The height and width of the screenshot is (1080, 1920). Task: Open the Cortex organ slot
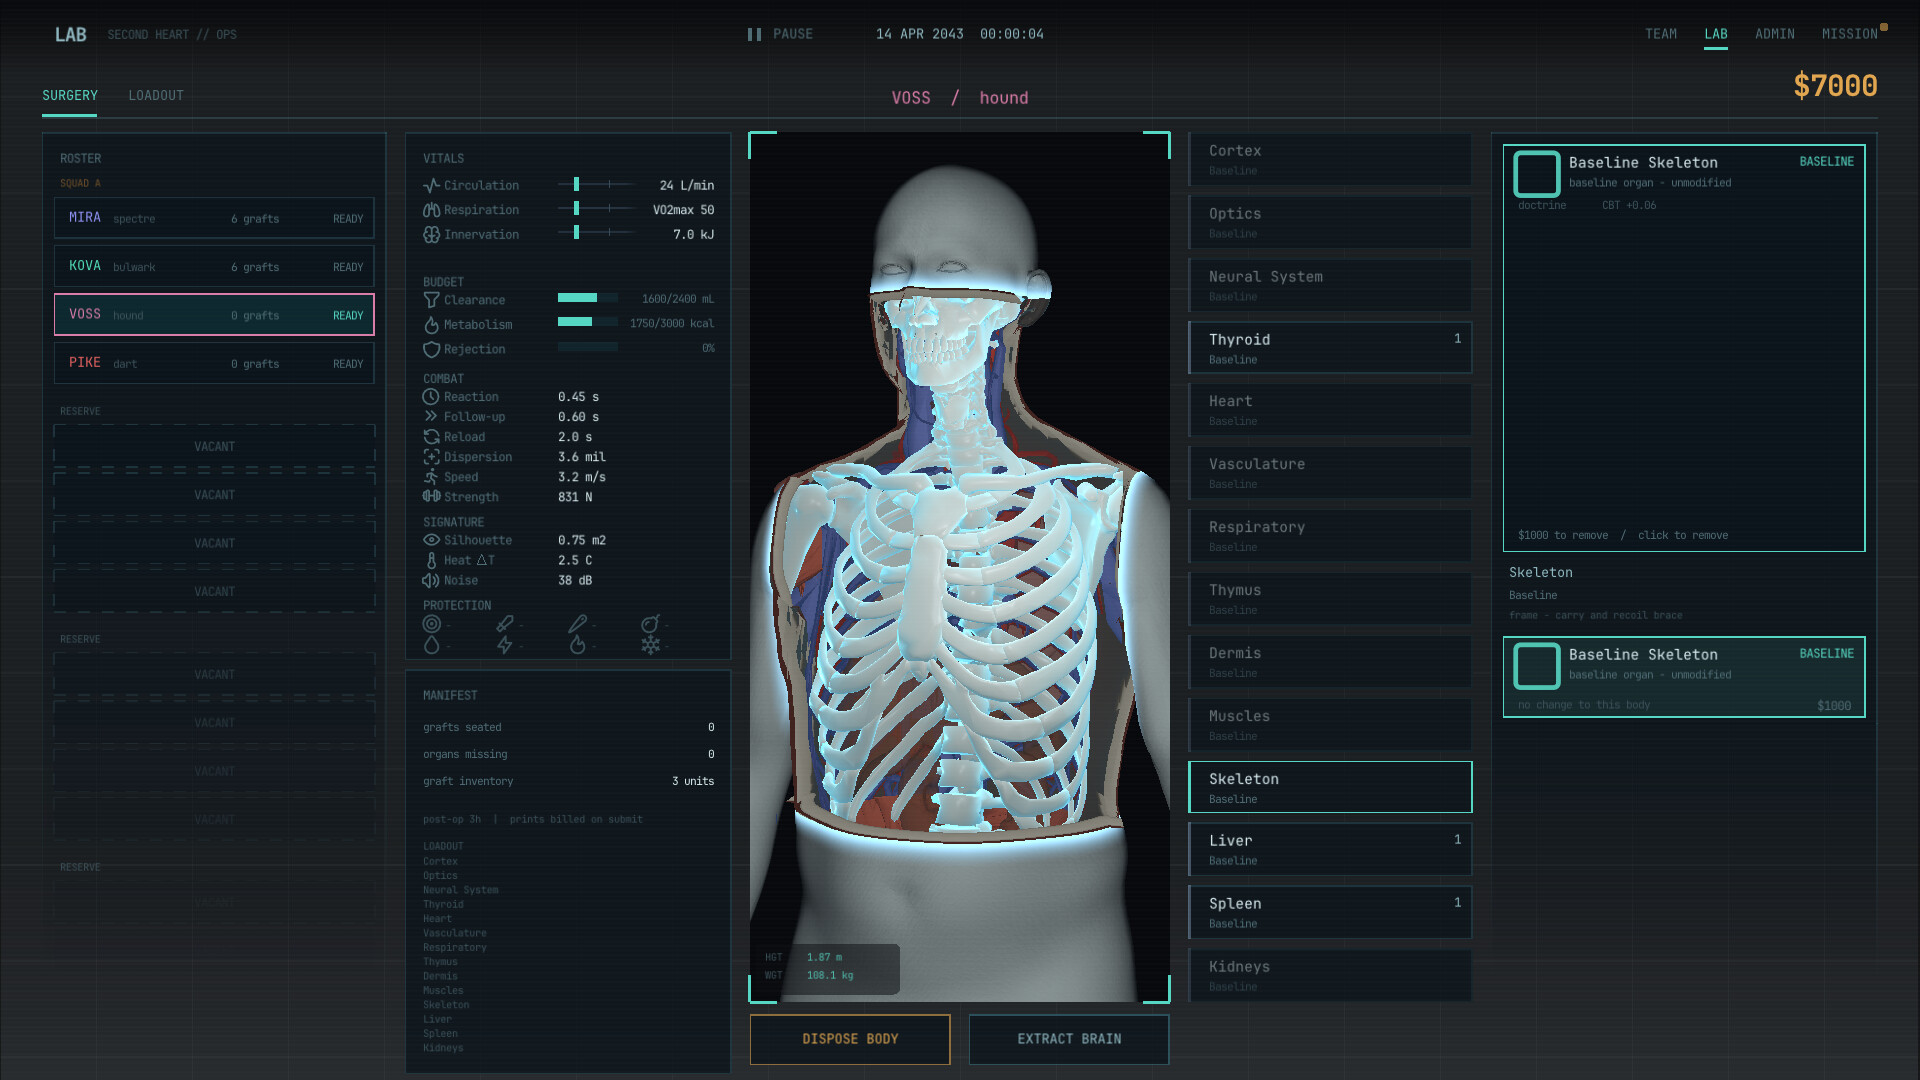tap(1330, 159)
